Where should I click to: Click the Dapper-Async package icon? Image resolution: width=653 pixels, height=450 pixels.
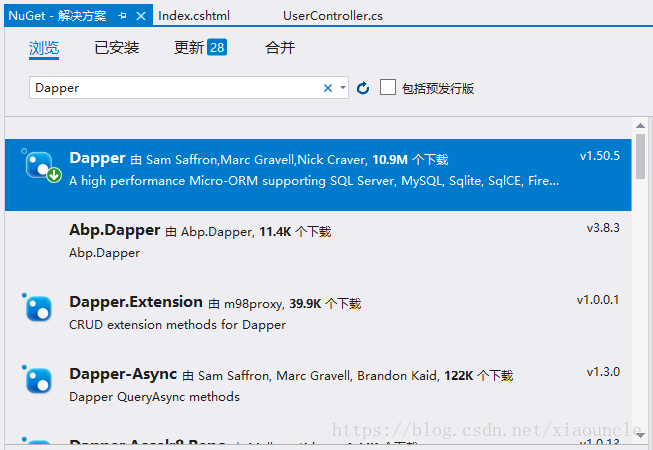click(x=38, y=380)
